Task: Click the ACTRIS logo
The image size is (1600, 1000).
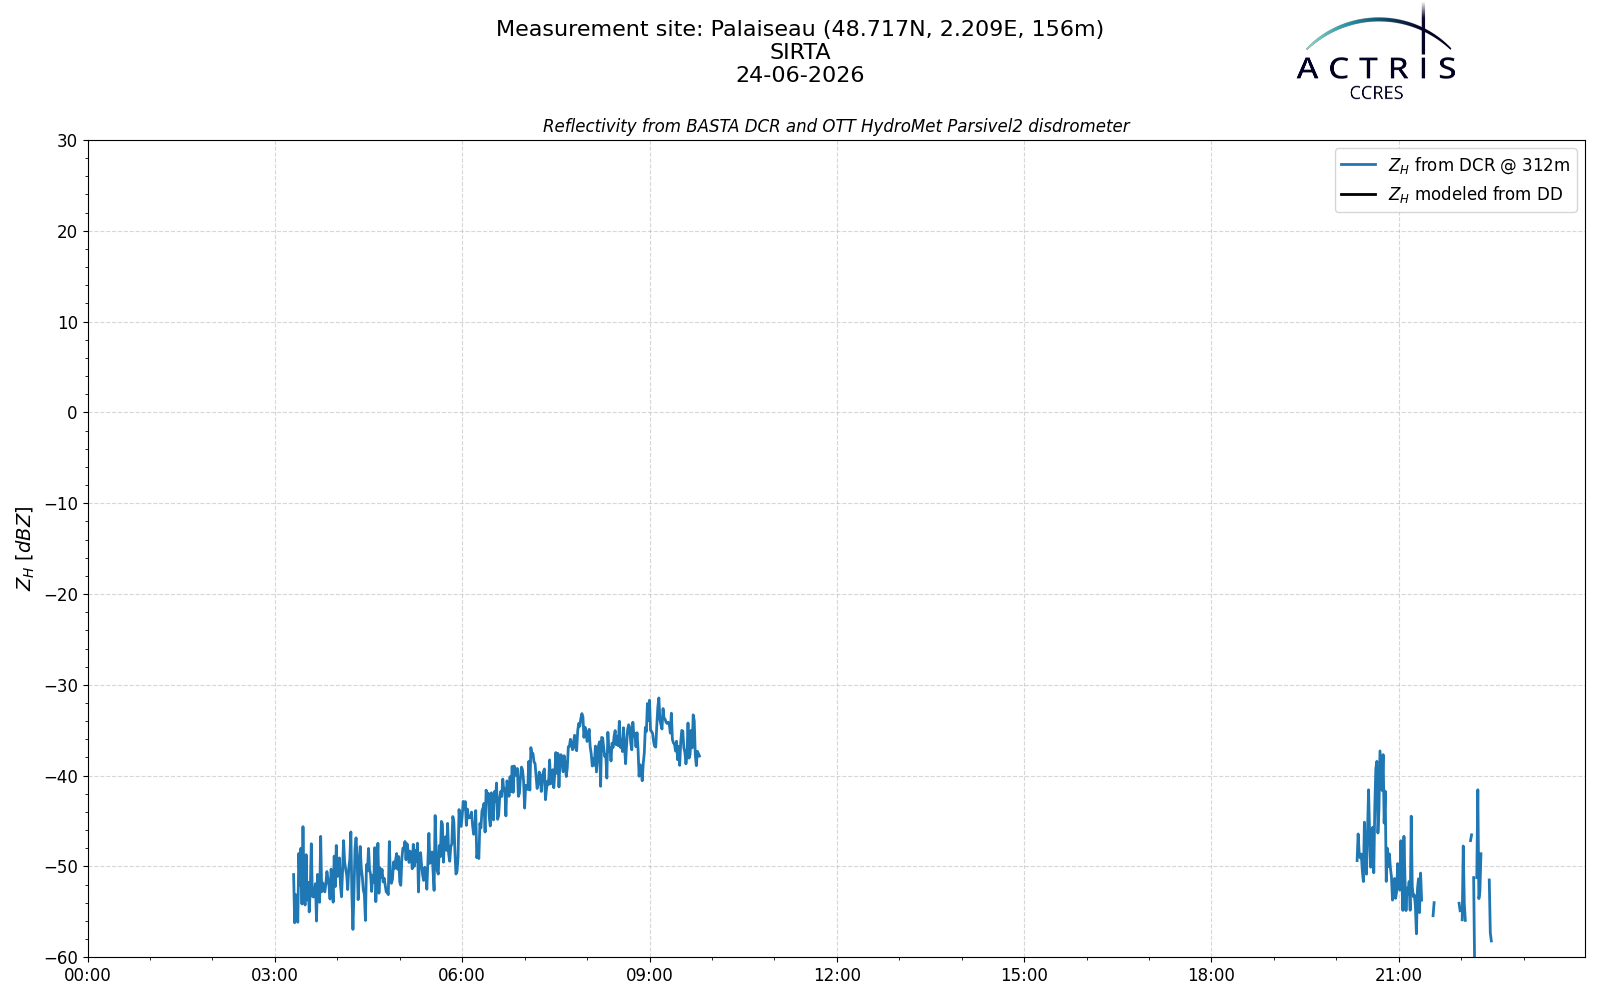Action: pyautogui.click(x=1376, y=52)
